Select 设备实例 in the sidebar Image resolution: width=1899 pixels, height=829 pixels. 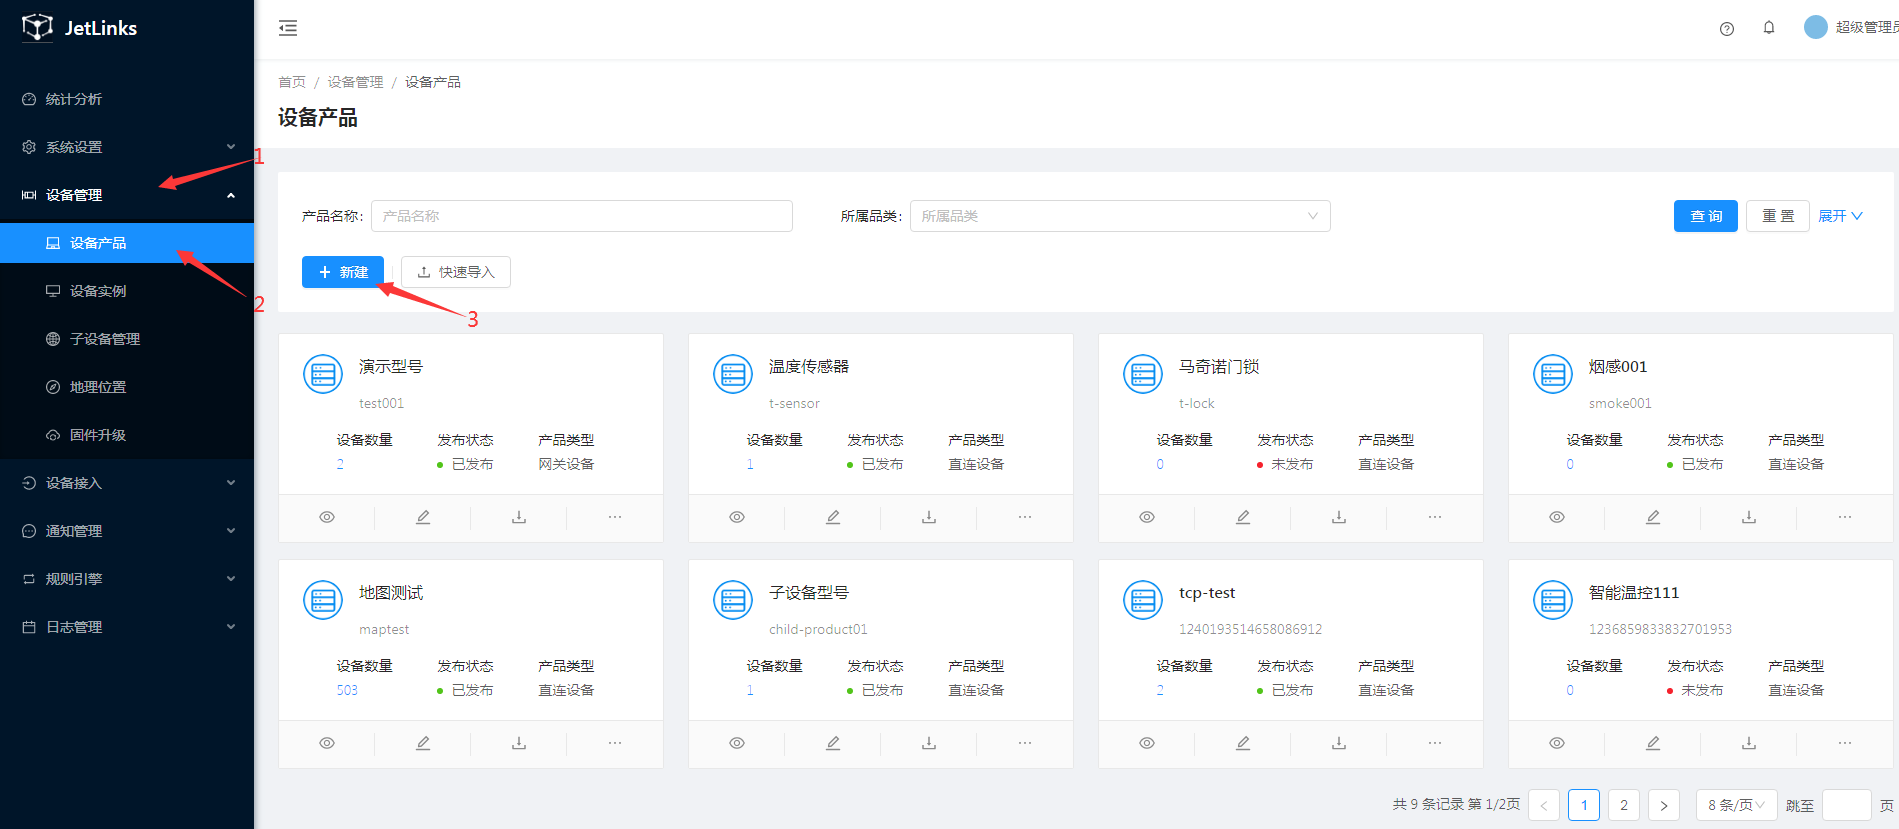tap(98, 291)
